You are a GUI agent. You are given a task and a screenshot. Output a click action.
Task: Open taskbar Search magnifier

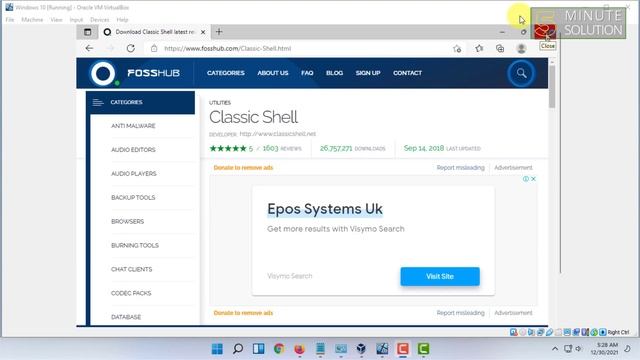coord(238,349)
